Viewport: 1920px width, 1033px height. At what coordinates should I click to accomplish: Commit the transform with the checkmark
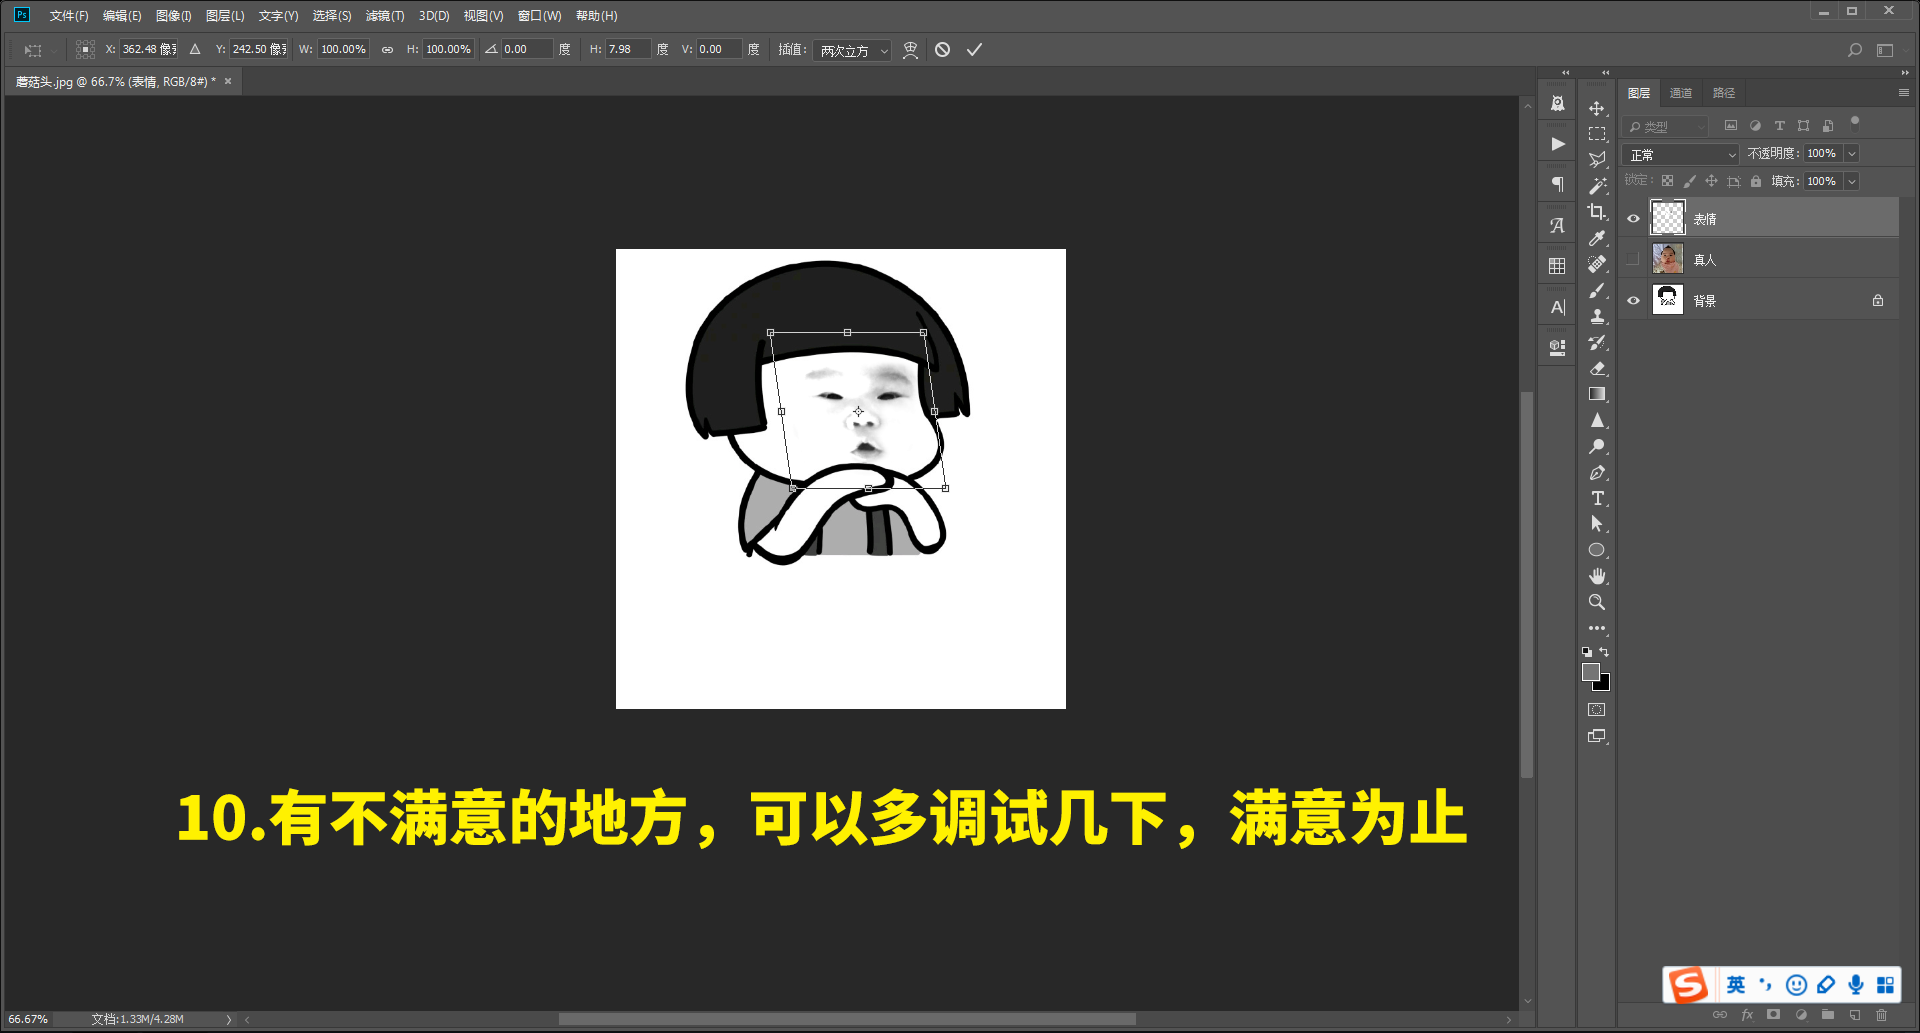click(974, 49)
